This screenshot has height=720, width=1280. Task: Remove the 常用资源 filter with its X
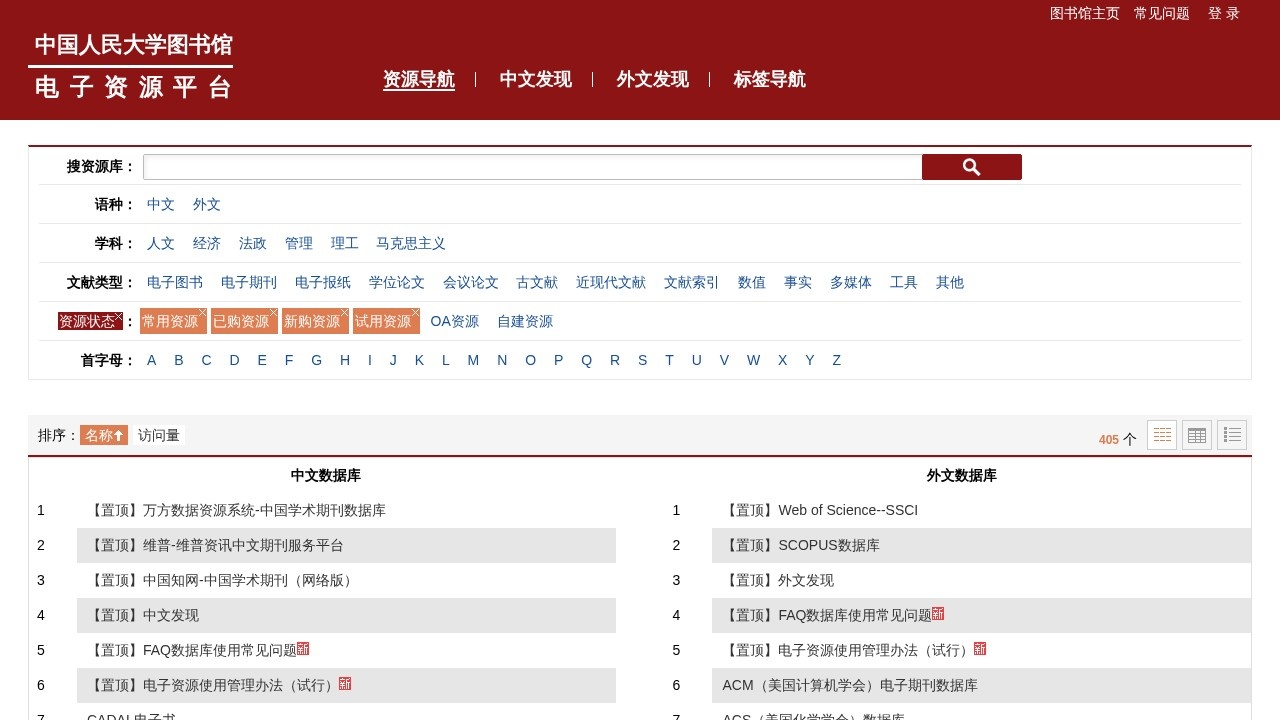[x=202, y=313]
